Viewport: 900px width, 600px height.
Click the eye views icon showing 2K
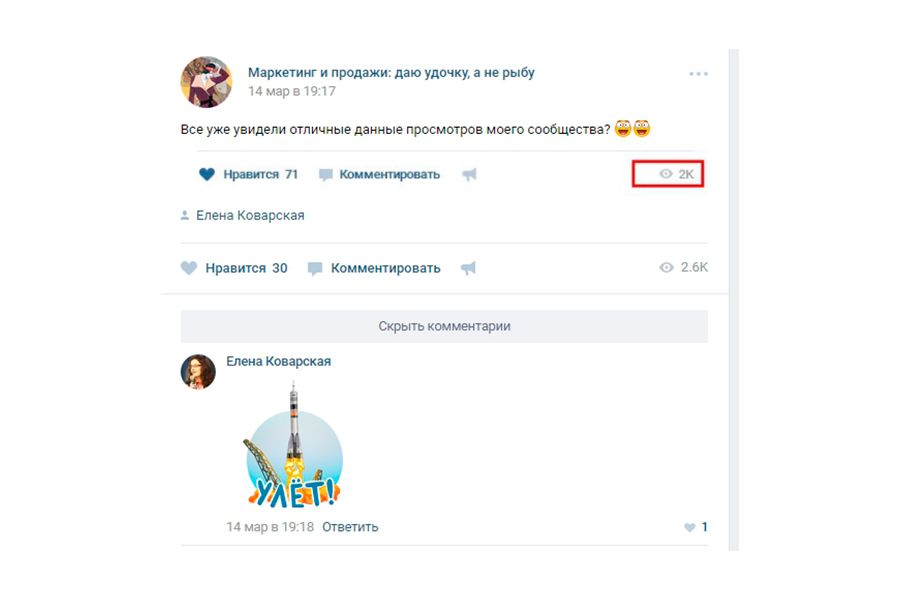pyautogui.click(x=666, y=174)
